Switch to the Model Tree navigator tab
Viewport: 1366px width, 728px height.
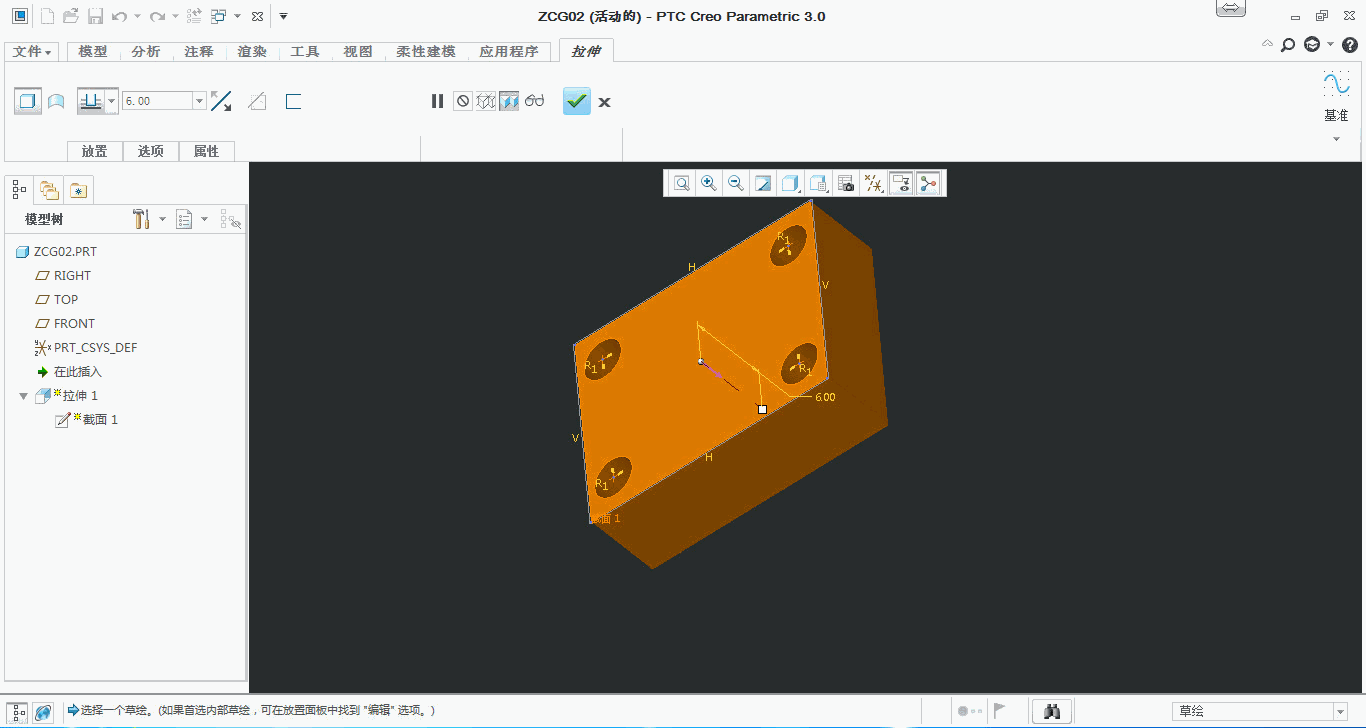click(x=19, y=188)
